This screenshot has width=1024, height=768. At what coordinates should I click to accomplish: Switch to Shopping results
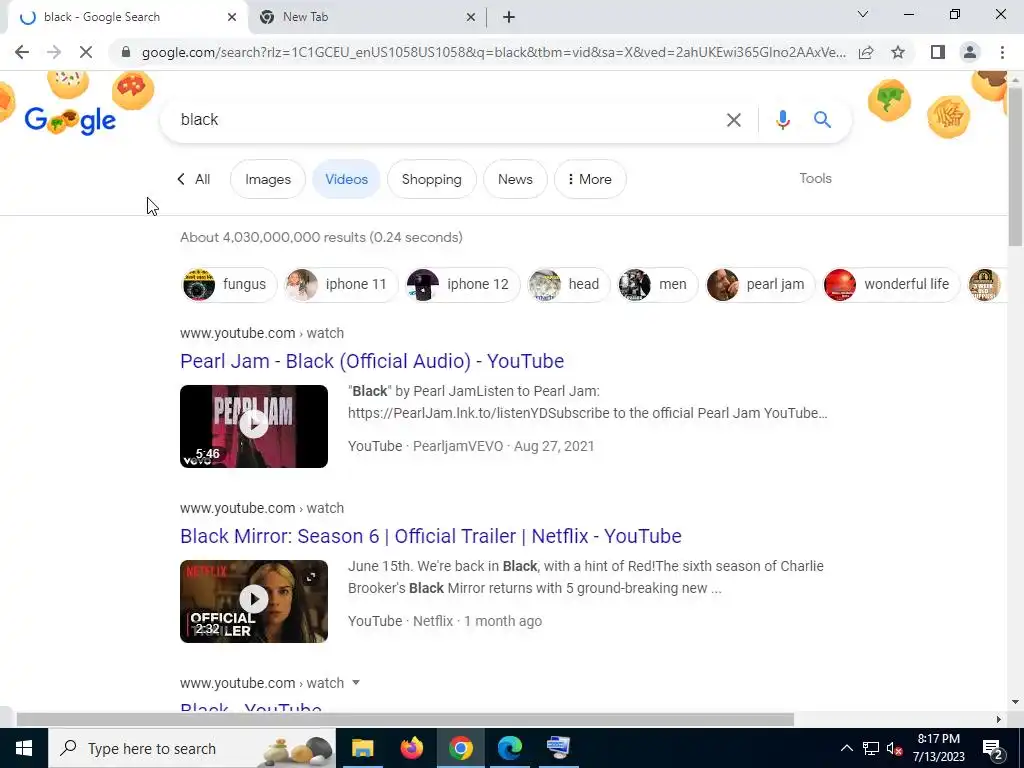432,179
